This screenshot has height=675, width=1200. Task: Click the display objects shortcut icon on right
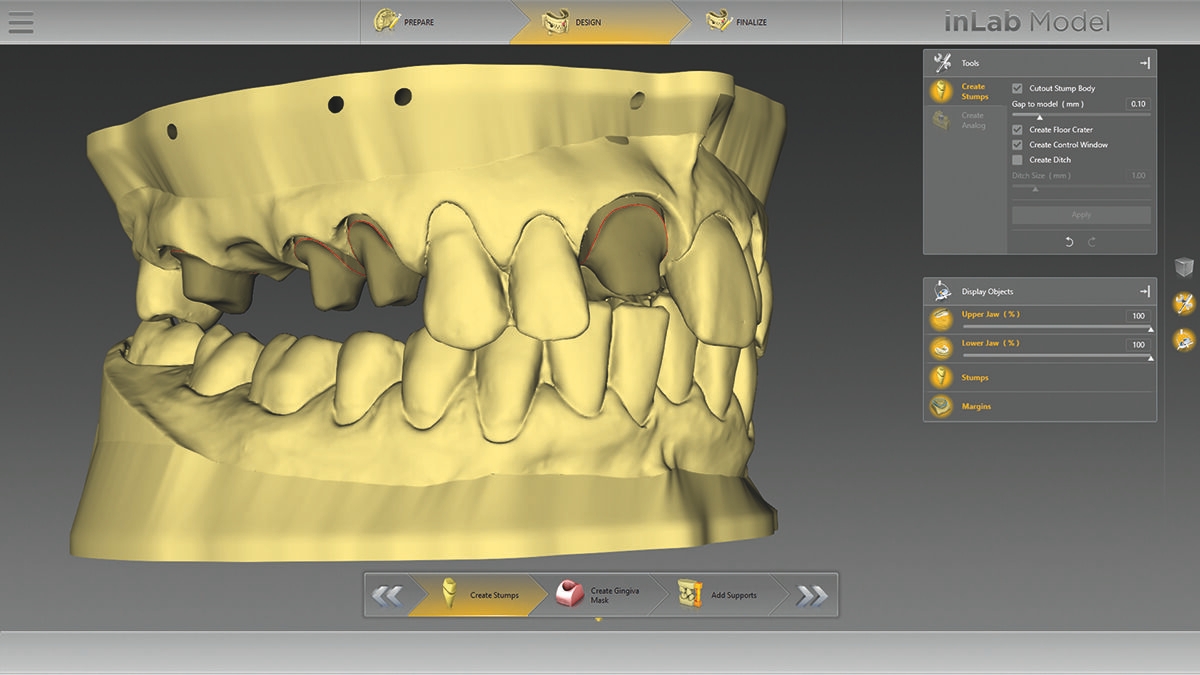coord(1184,338)
